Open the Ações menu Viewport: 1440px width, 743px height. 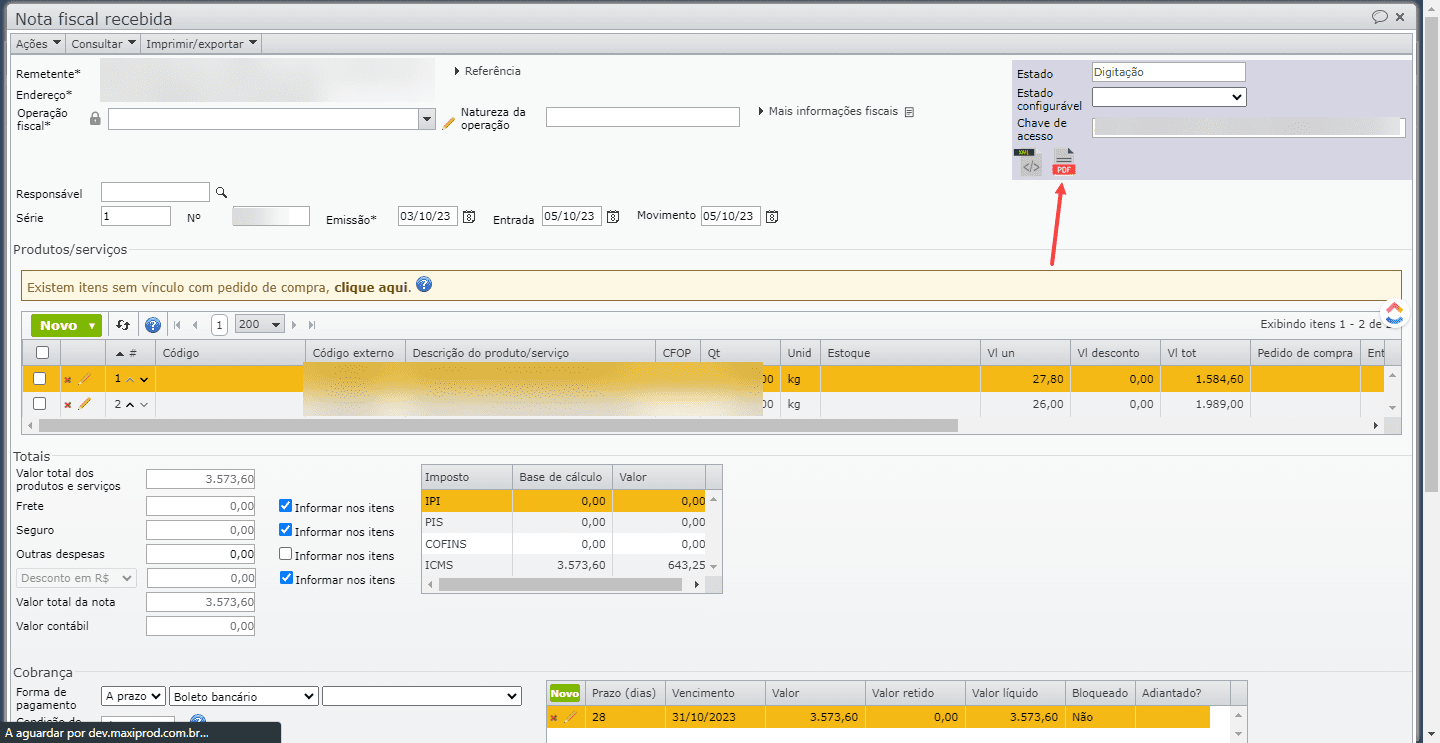(39, 43)
